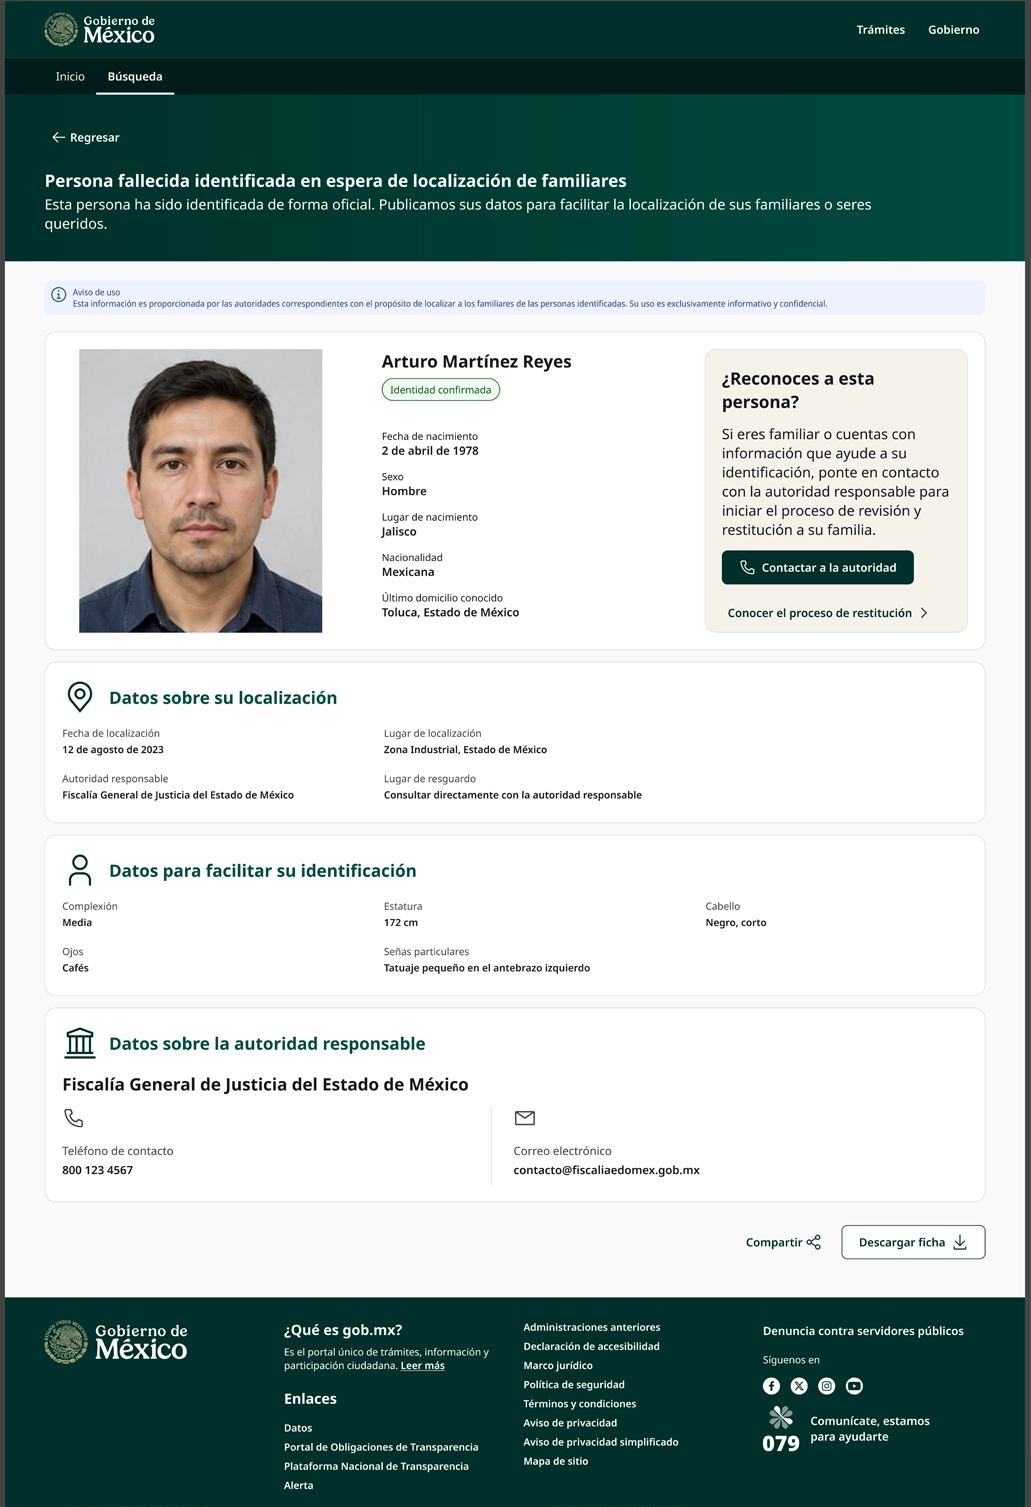The width and height of the screenshot is (1031, 1507).
Task: Open the Leer más link in footer
Action: coord(423,1365)
